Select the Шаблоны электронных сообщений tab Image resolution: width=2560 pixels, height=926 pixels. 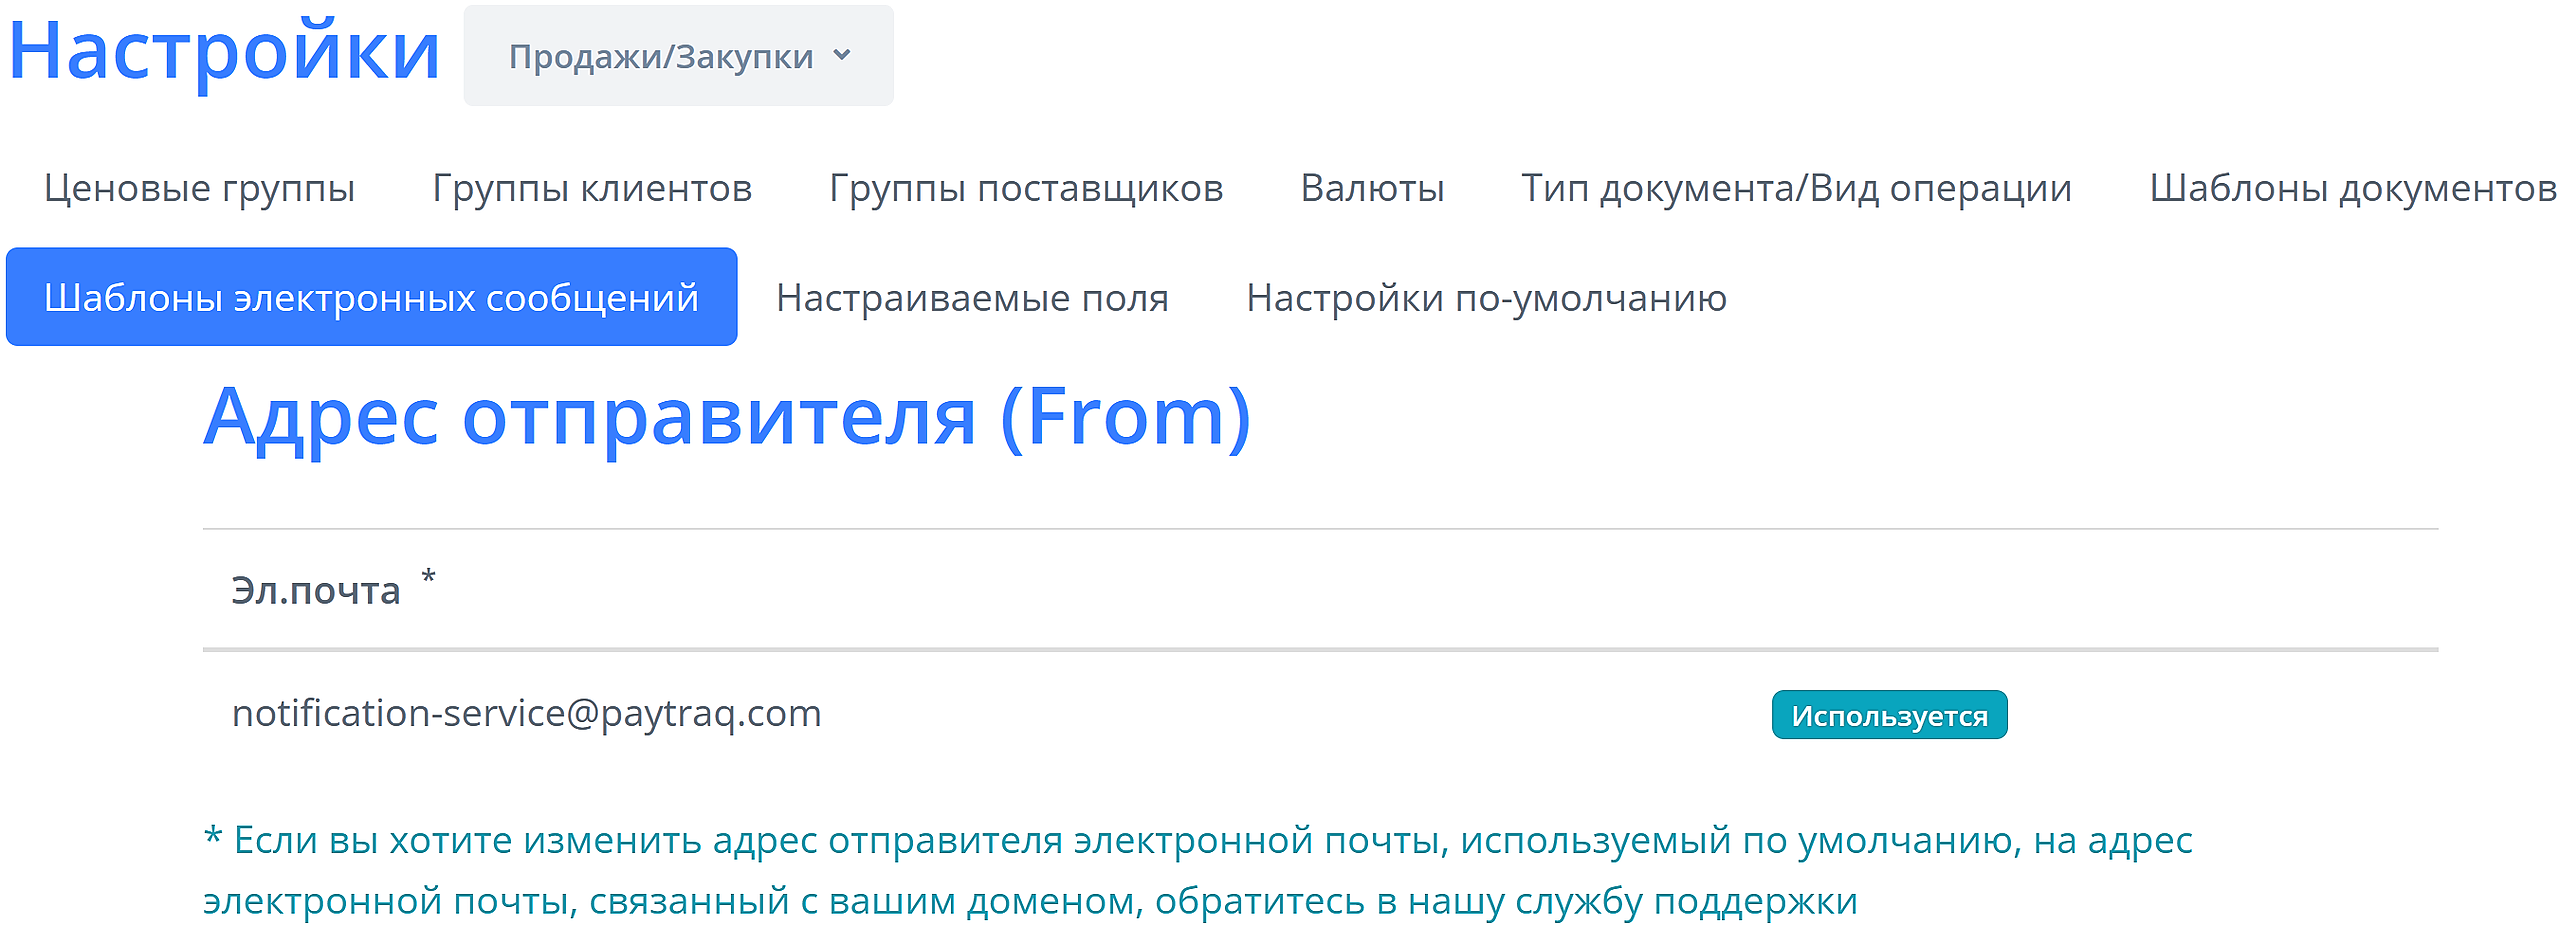371,297
